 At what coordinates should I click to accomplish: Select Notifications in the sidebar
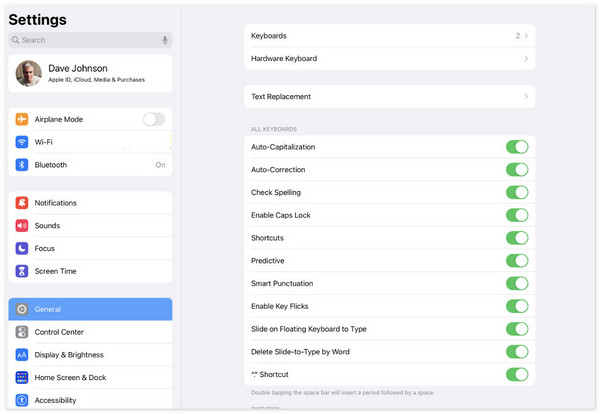(90, 202)
